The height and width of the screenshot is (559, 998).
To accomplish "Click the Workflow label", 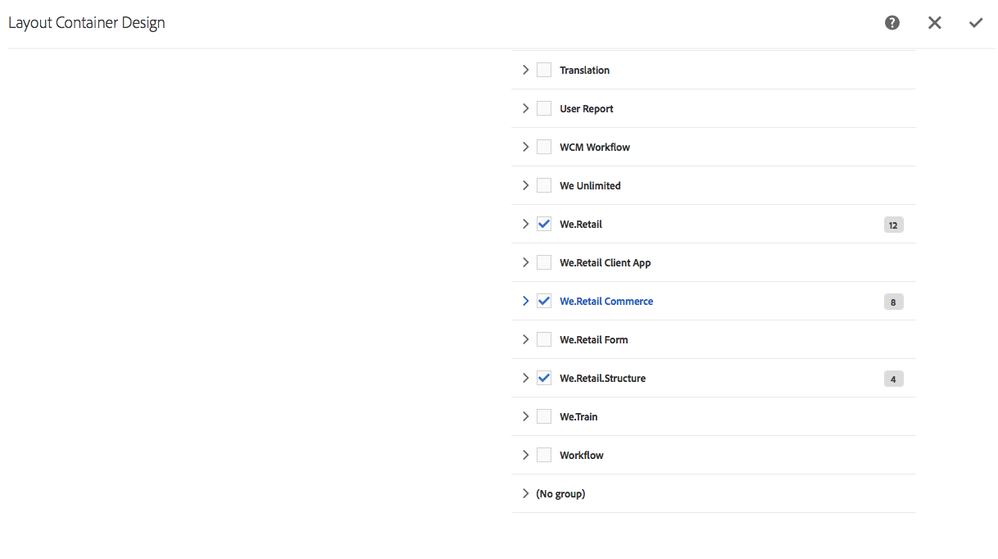I will click(x=582, y=455).
